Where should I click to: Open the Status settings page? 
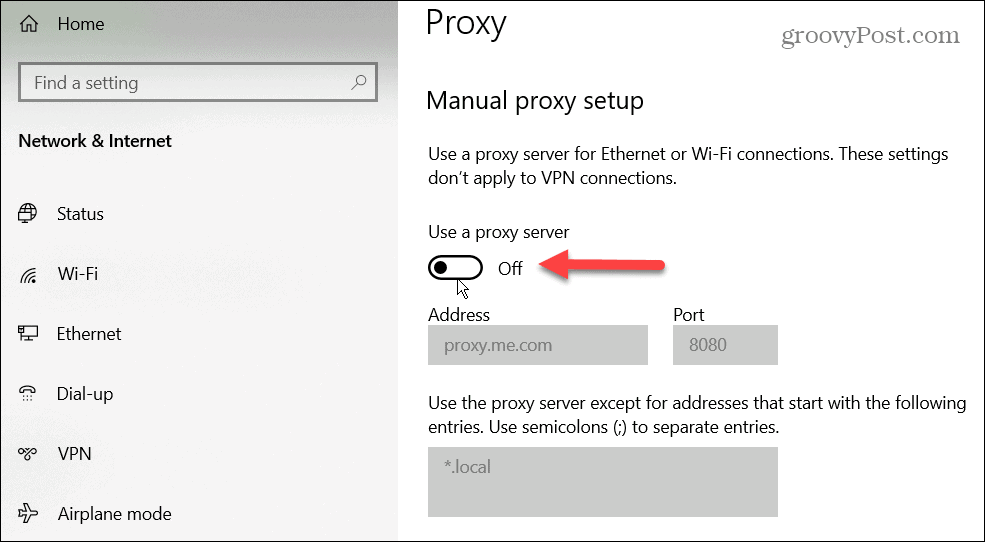tap(80, 214)
